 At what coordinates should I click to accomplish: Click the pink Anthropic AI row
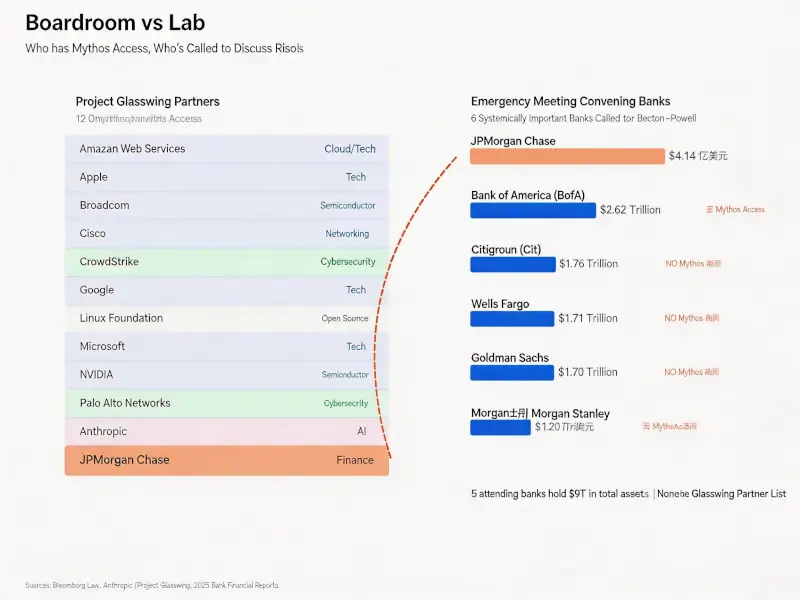227,431
